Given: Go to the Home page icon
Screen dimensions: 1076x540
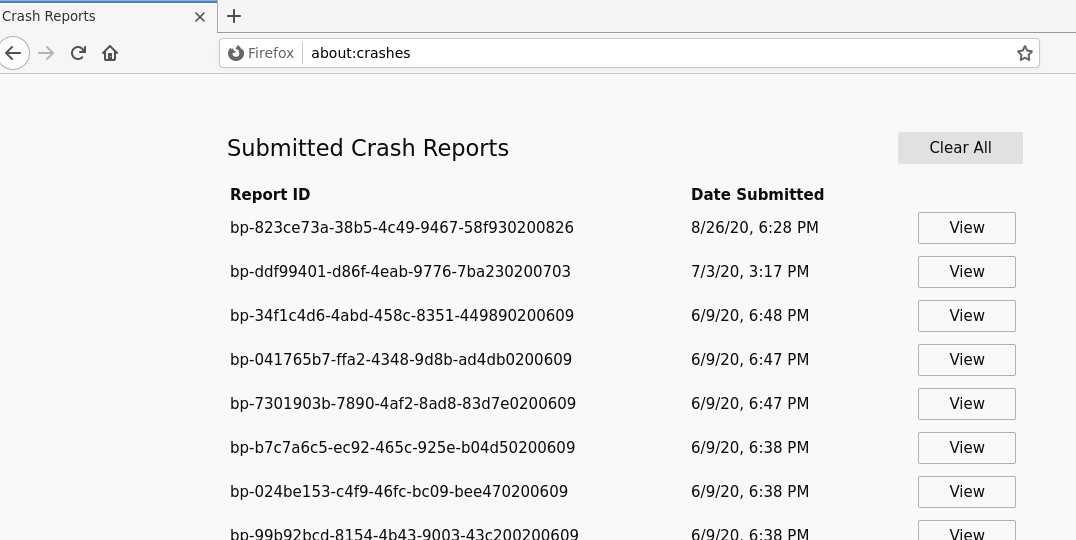Looking at the screenshot, I should coord(110,53).
